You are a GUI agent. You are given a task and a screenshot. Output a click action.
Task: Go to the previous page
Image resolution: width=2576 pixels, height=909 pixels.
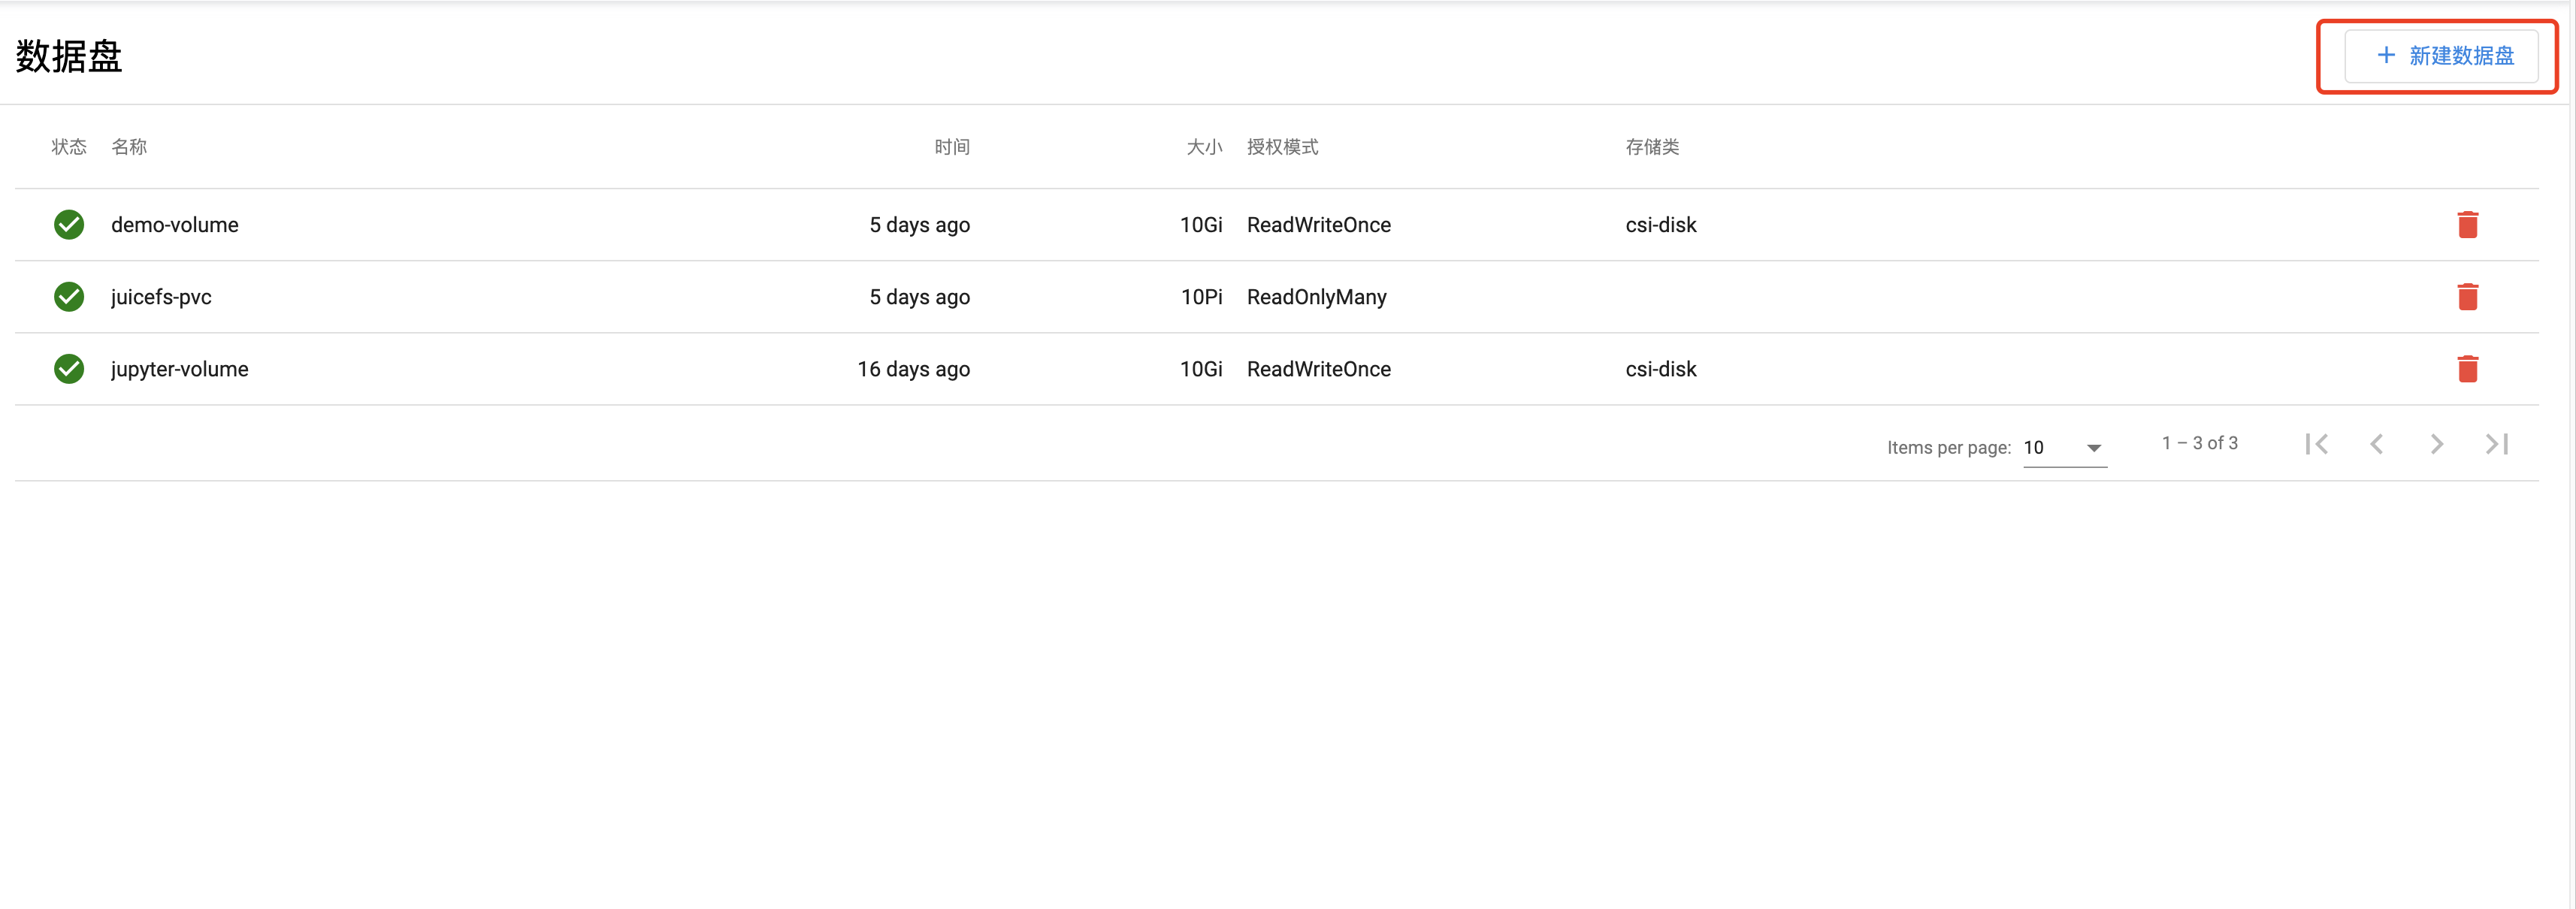click(2376, 444)
